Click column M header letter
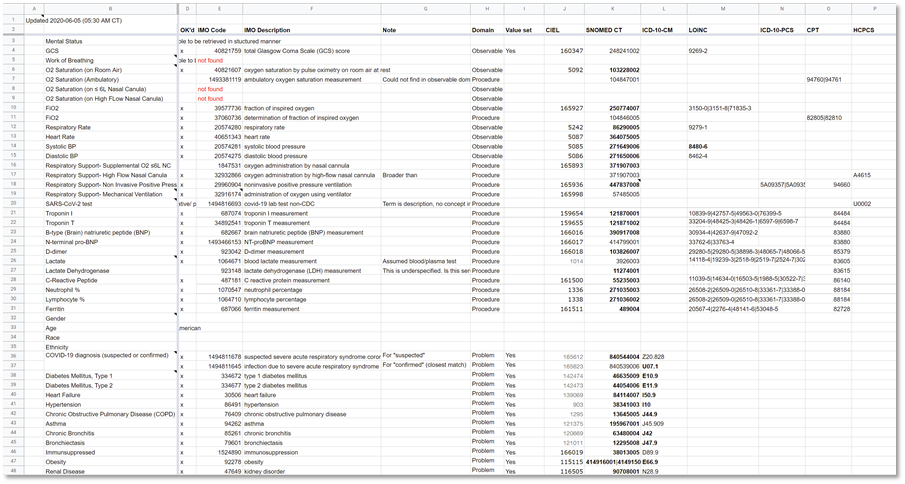Screen dimensions: 905x484 (x=721, y=9)
